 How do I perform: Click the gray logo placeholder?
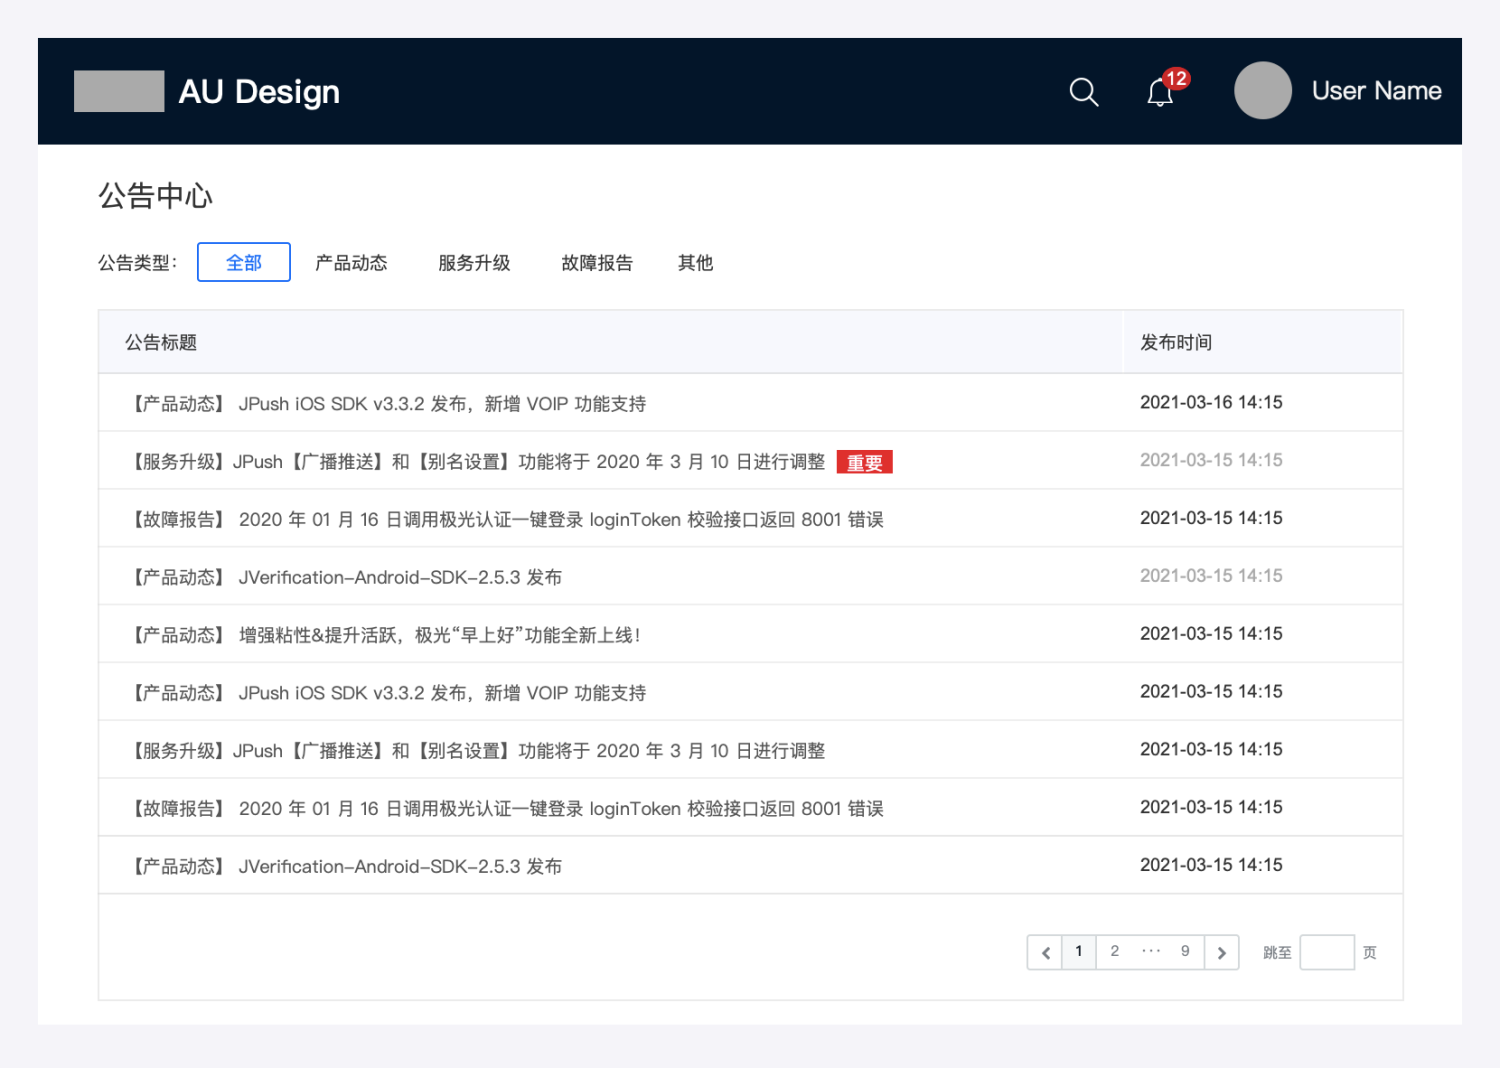[x=119, y=91]
